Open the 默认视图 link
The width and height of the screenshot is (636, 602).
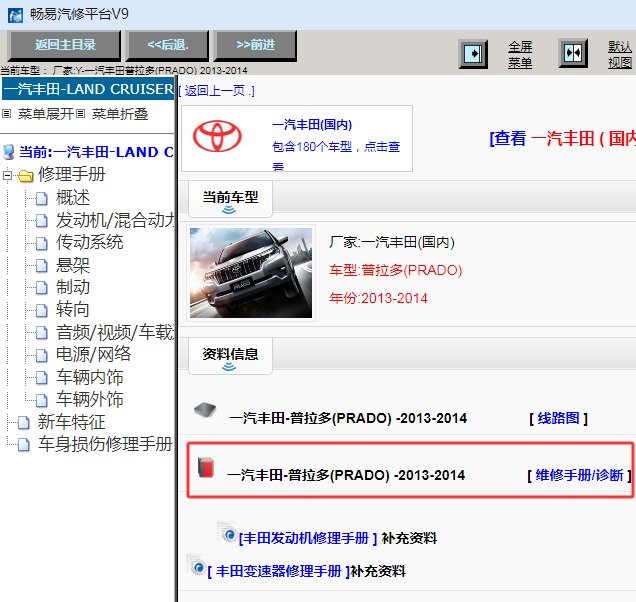(620, 54)
